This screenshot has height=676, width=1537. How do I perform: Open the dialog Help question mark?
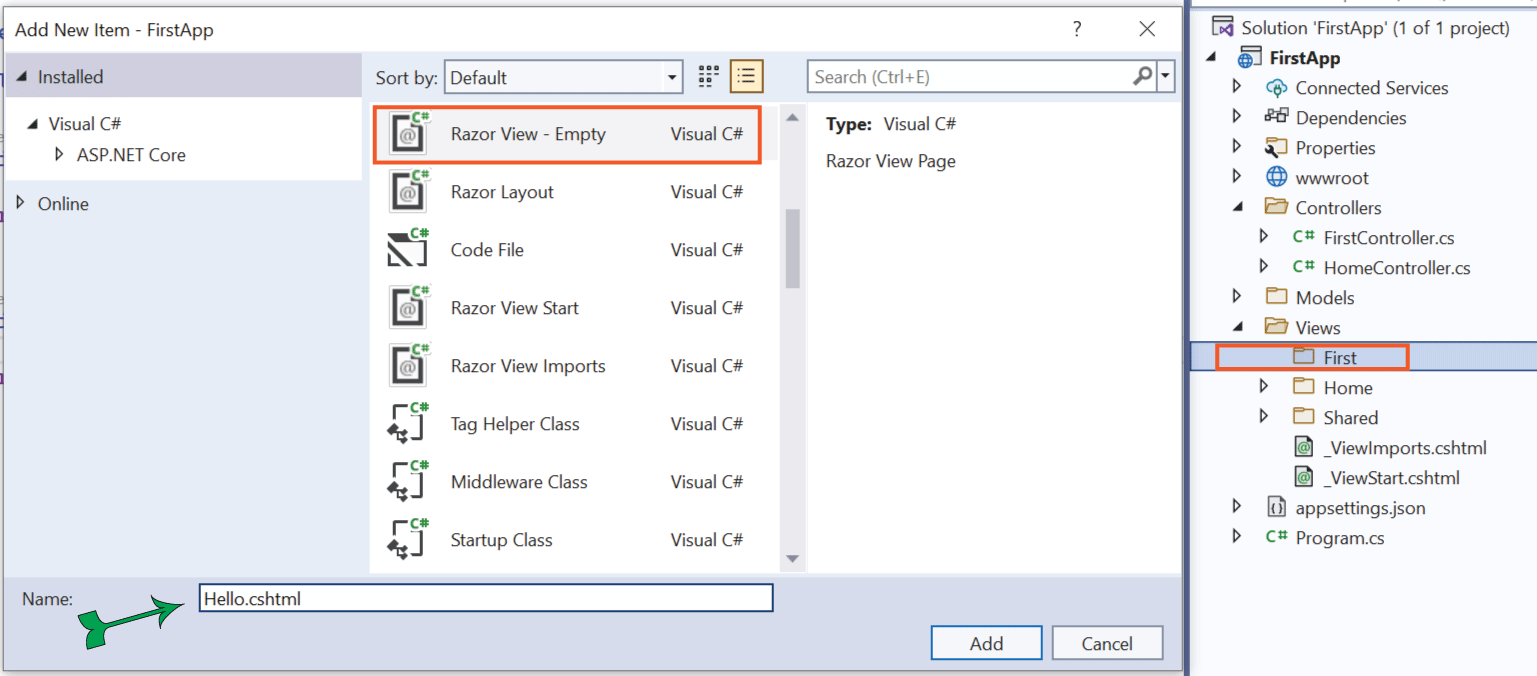click(x=1077, y=30)
